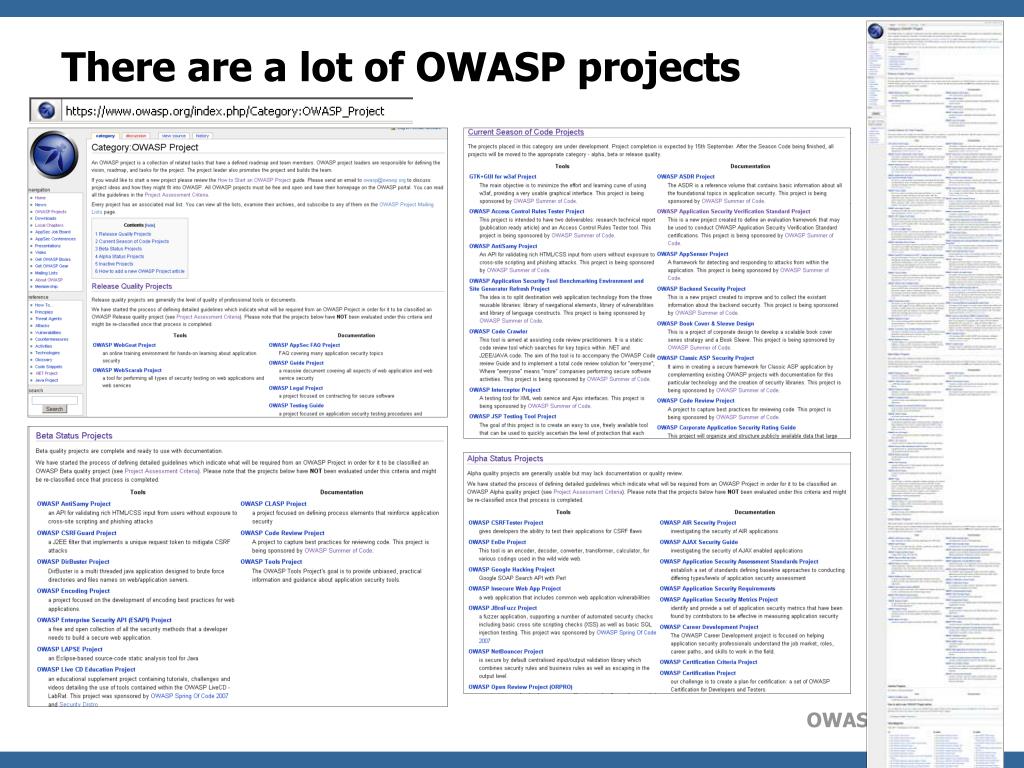Toggle the Contents box hide link
Screen dimensions: 1024x768
tap(150, 225)
